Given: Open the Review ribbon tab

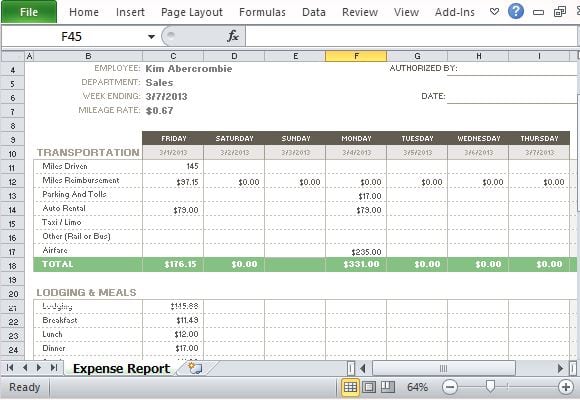Looking at the screenshot, I should [360, 12].
